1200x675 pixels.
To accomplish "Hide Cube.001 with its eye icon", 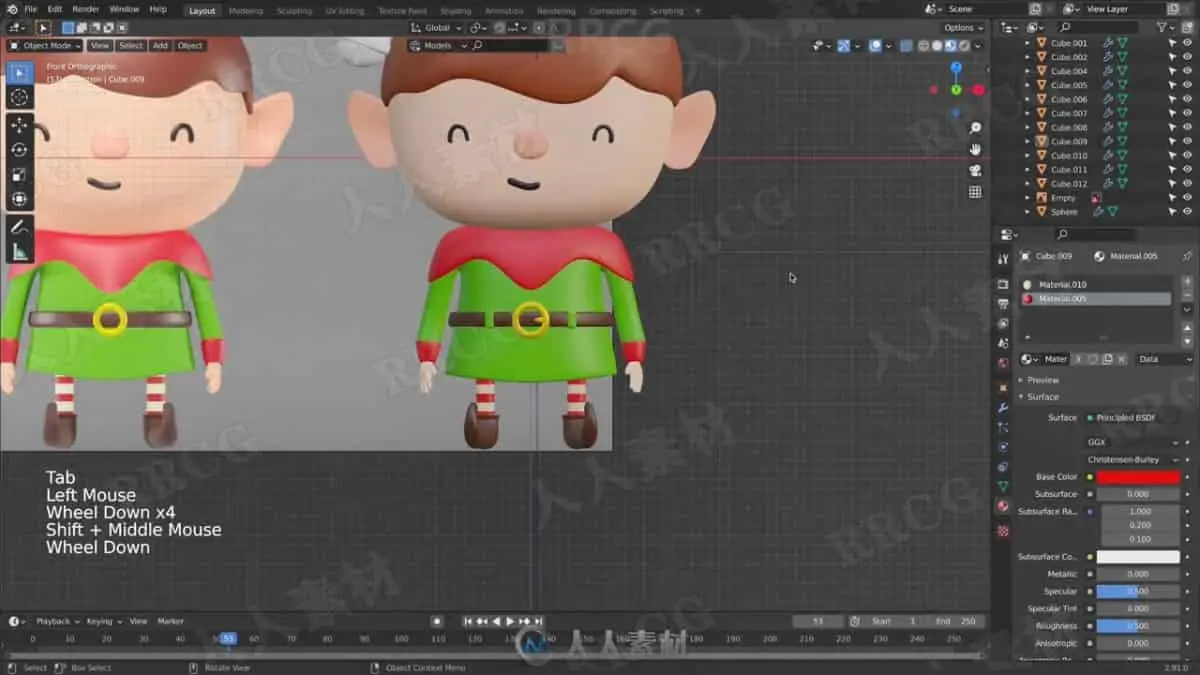I will tap(1187, 43).
